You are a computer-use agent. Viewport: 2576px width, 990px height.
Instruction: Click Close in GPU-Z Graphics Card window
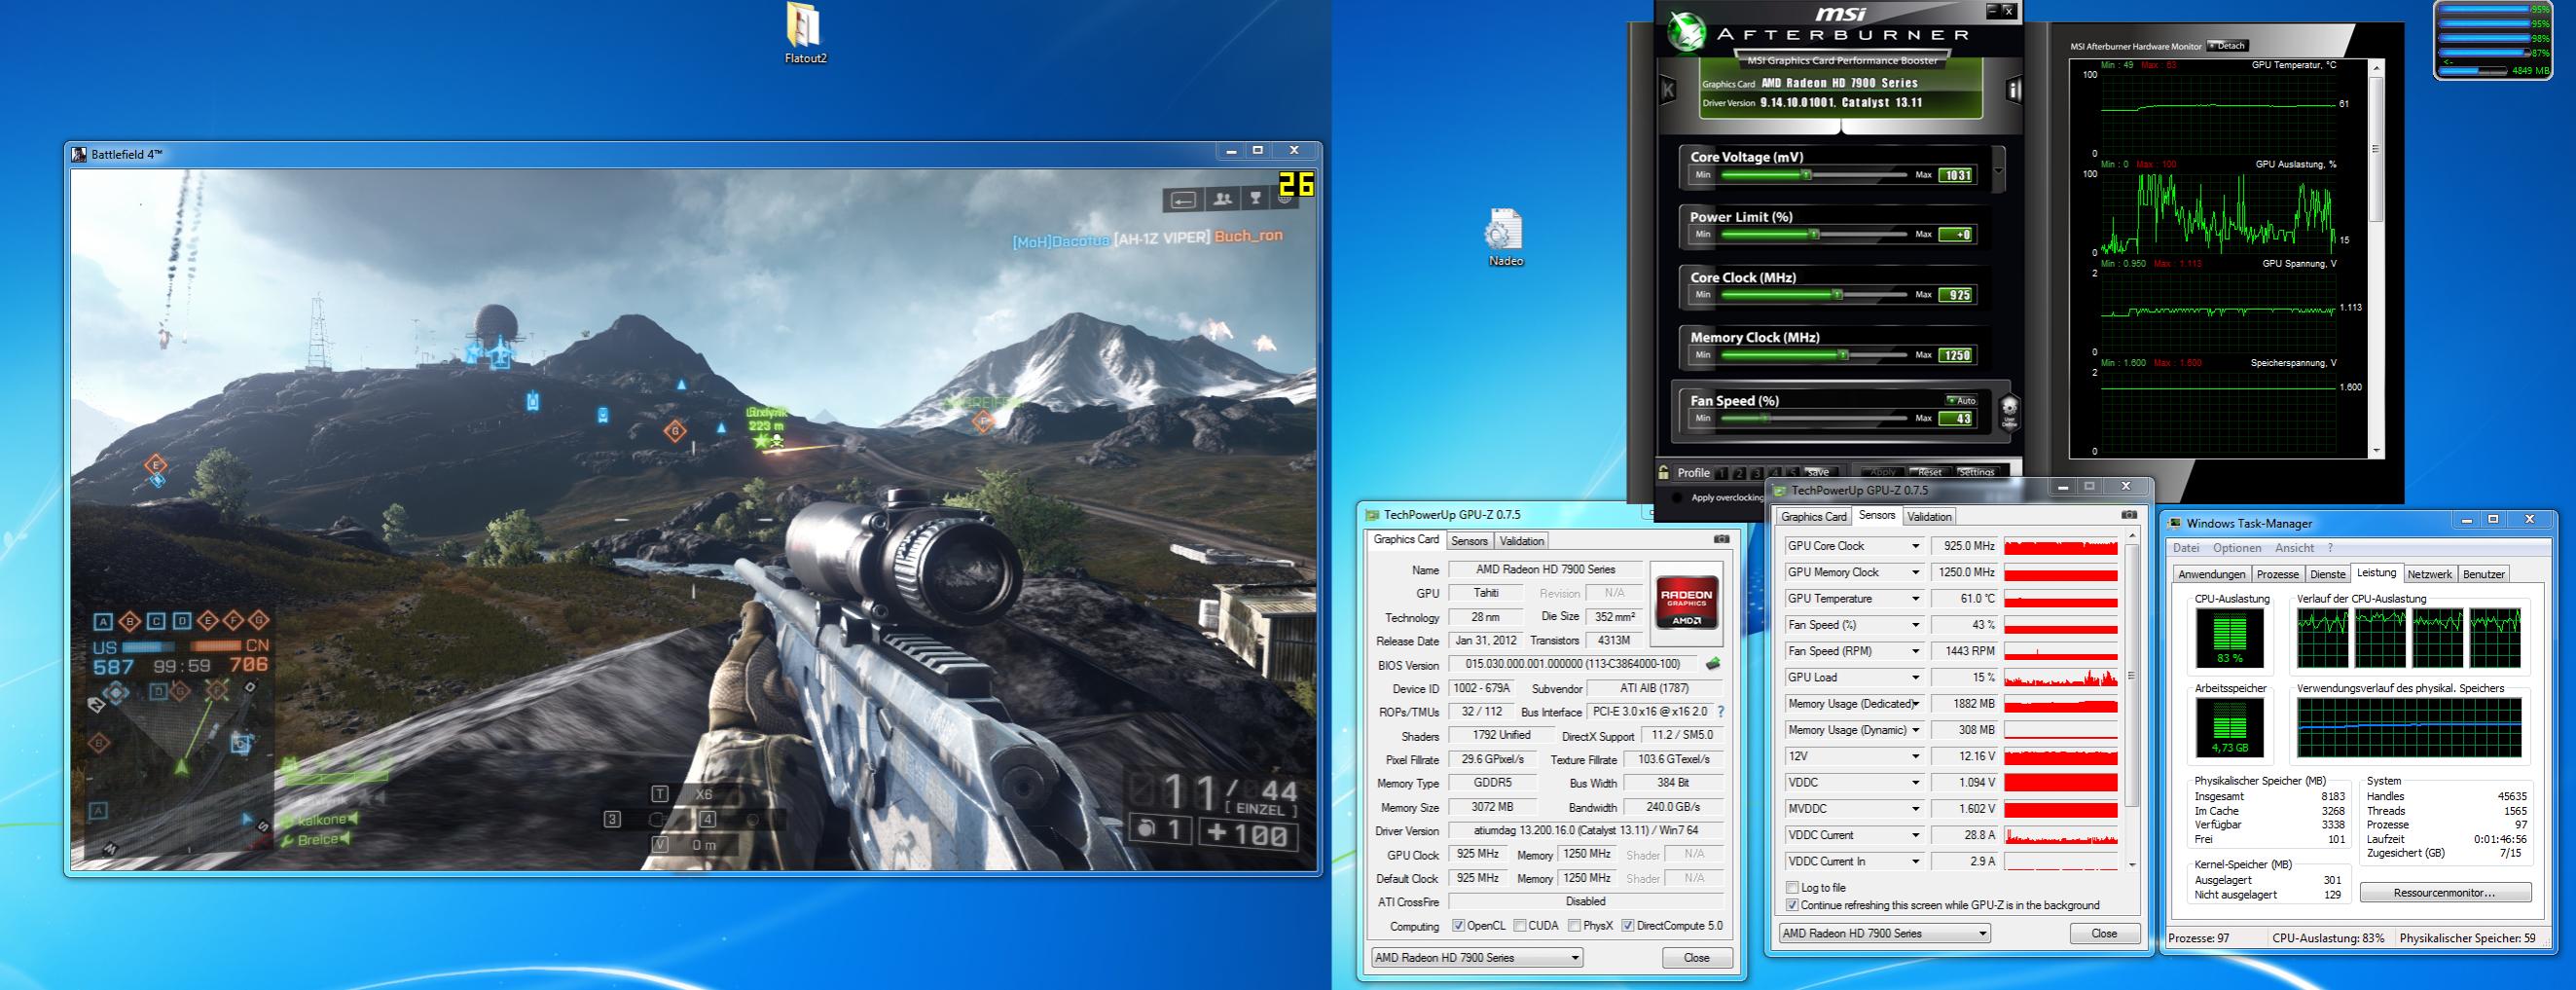tap(1696, 957)
